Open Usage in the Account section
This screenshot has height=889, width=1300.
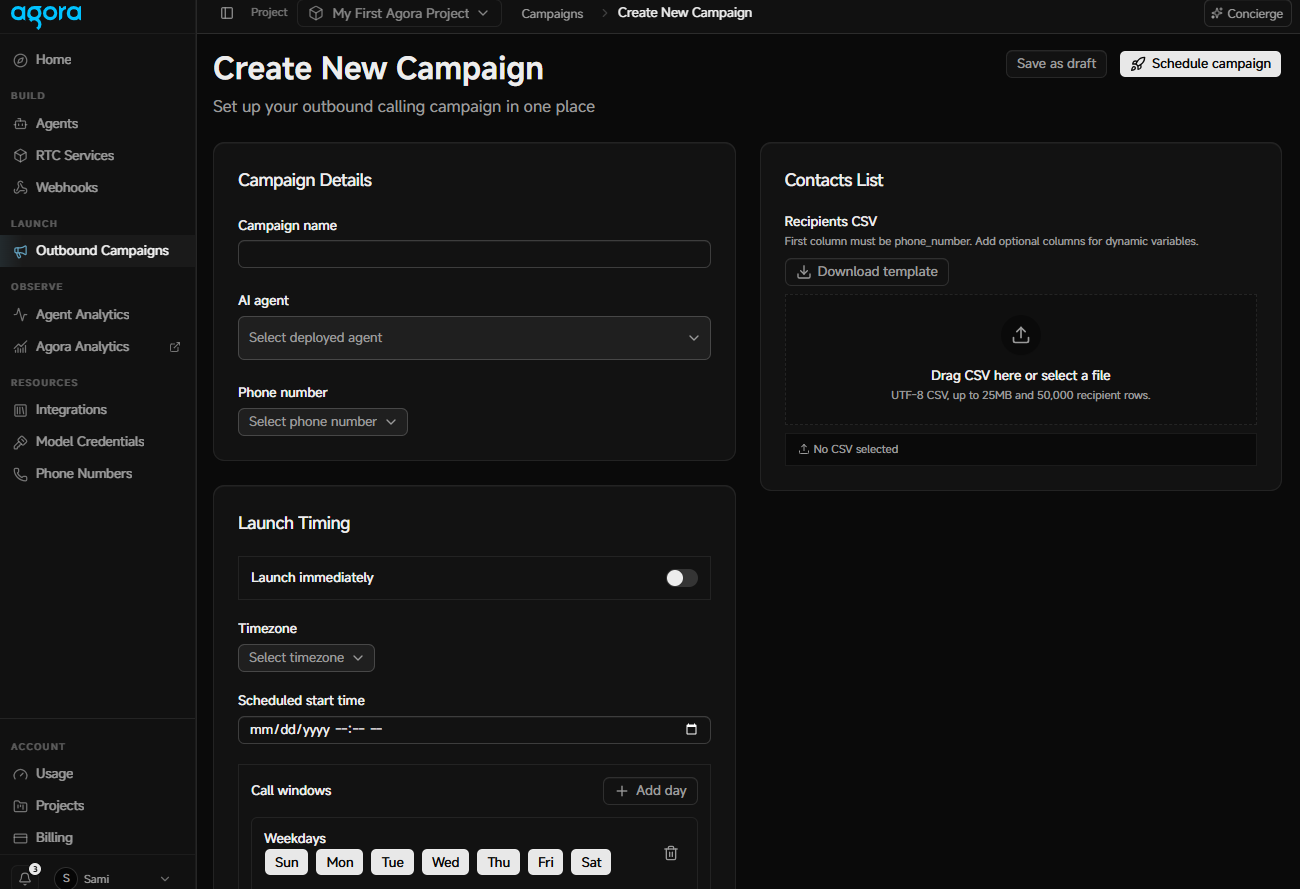pyautogui.click(x=98, y=774)
